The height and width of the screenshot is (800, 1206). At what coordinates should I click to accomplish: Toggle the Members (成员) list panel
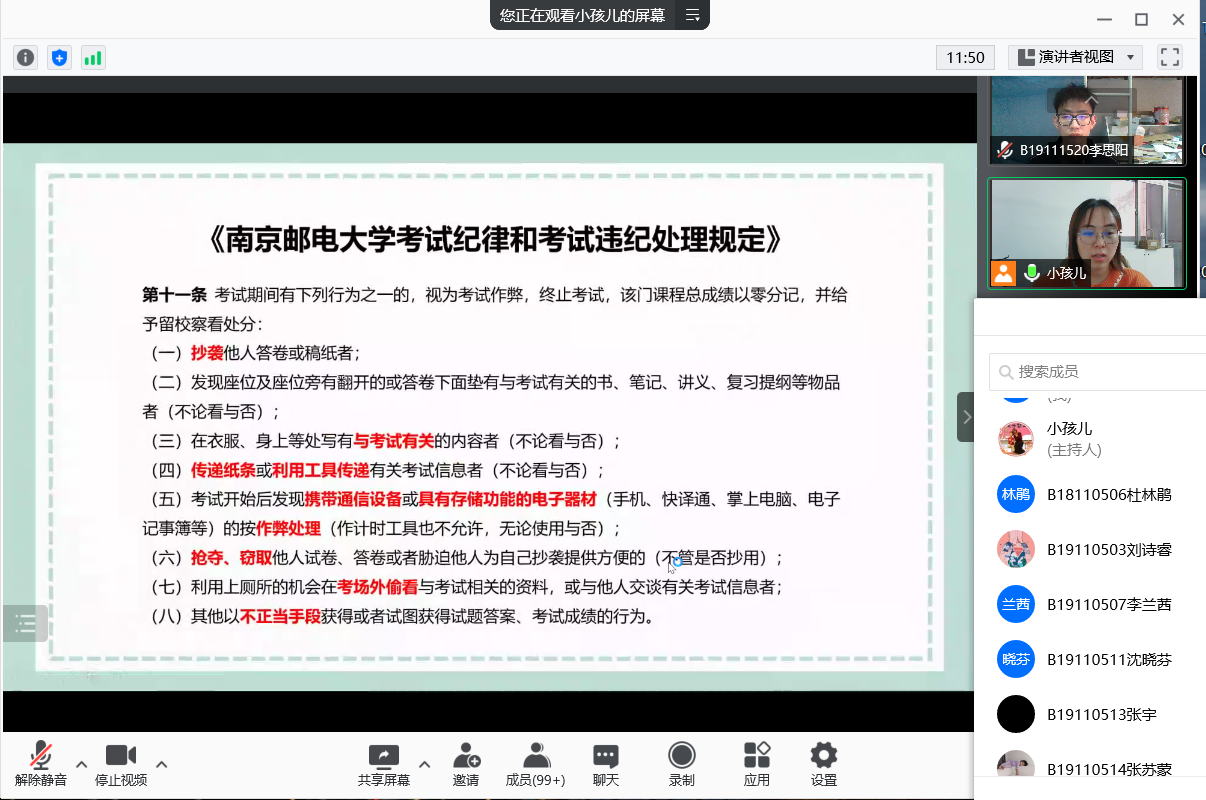[536, 765]
